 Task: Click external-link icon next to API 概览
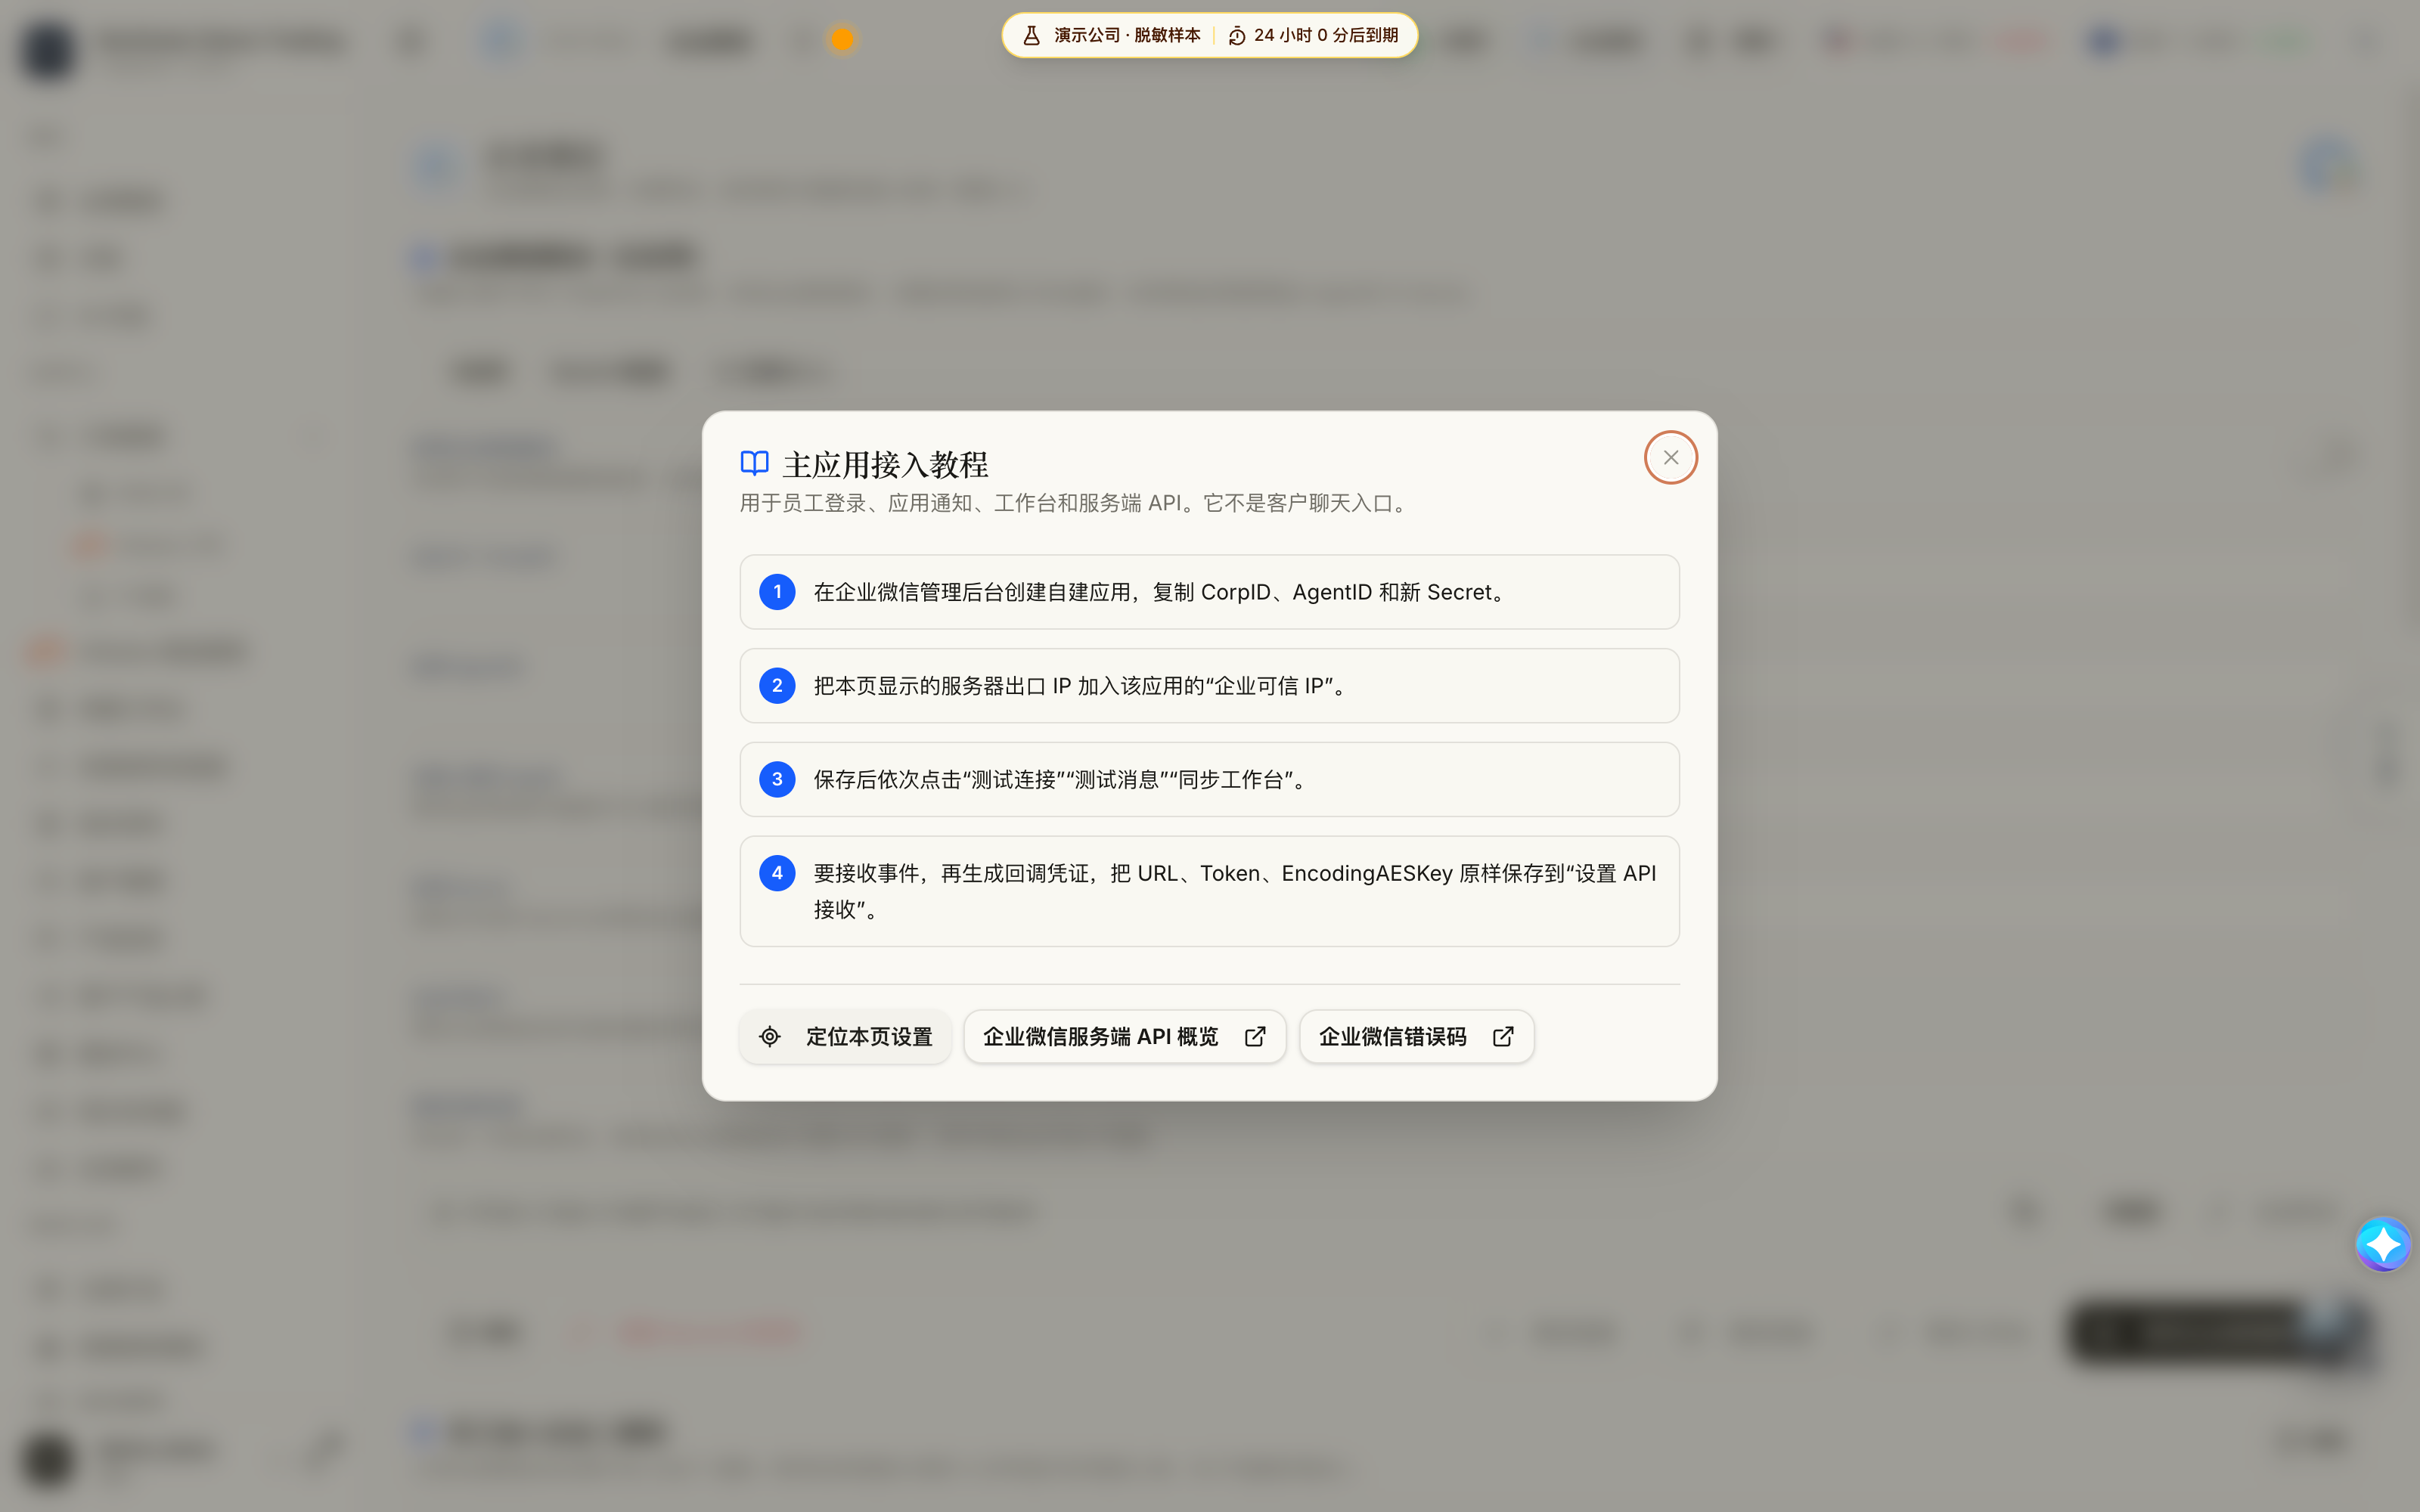point(1255,1037)
